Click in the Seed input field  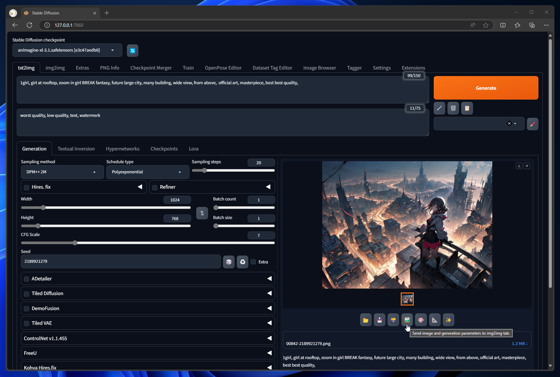coord(121,262)
